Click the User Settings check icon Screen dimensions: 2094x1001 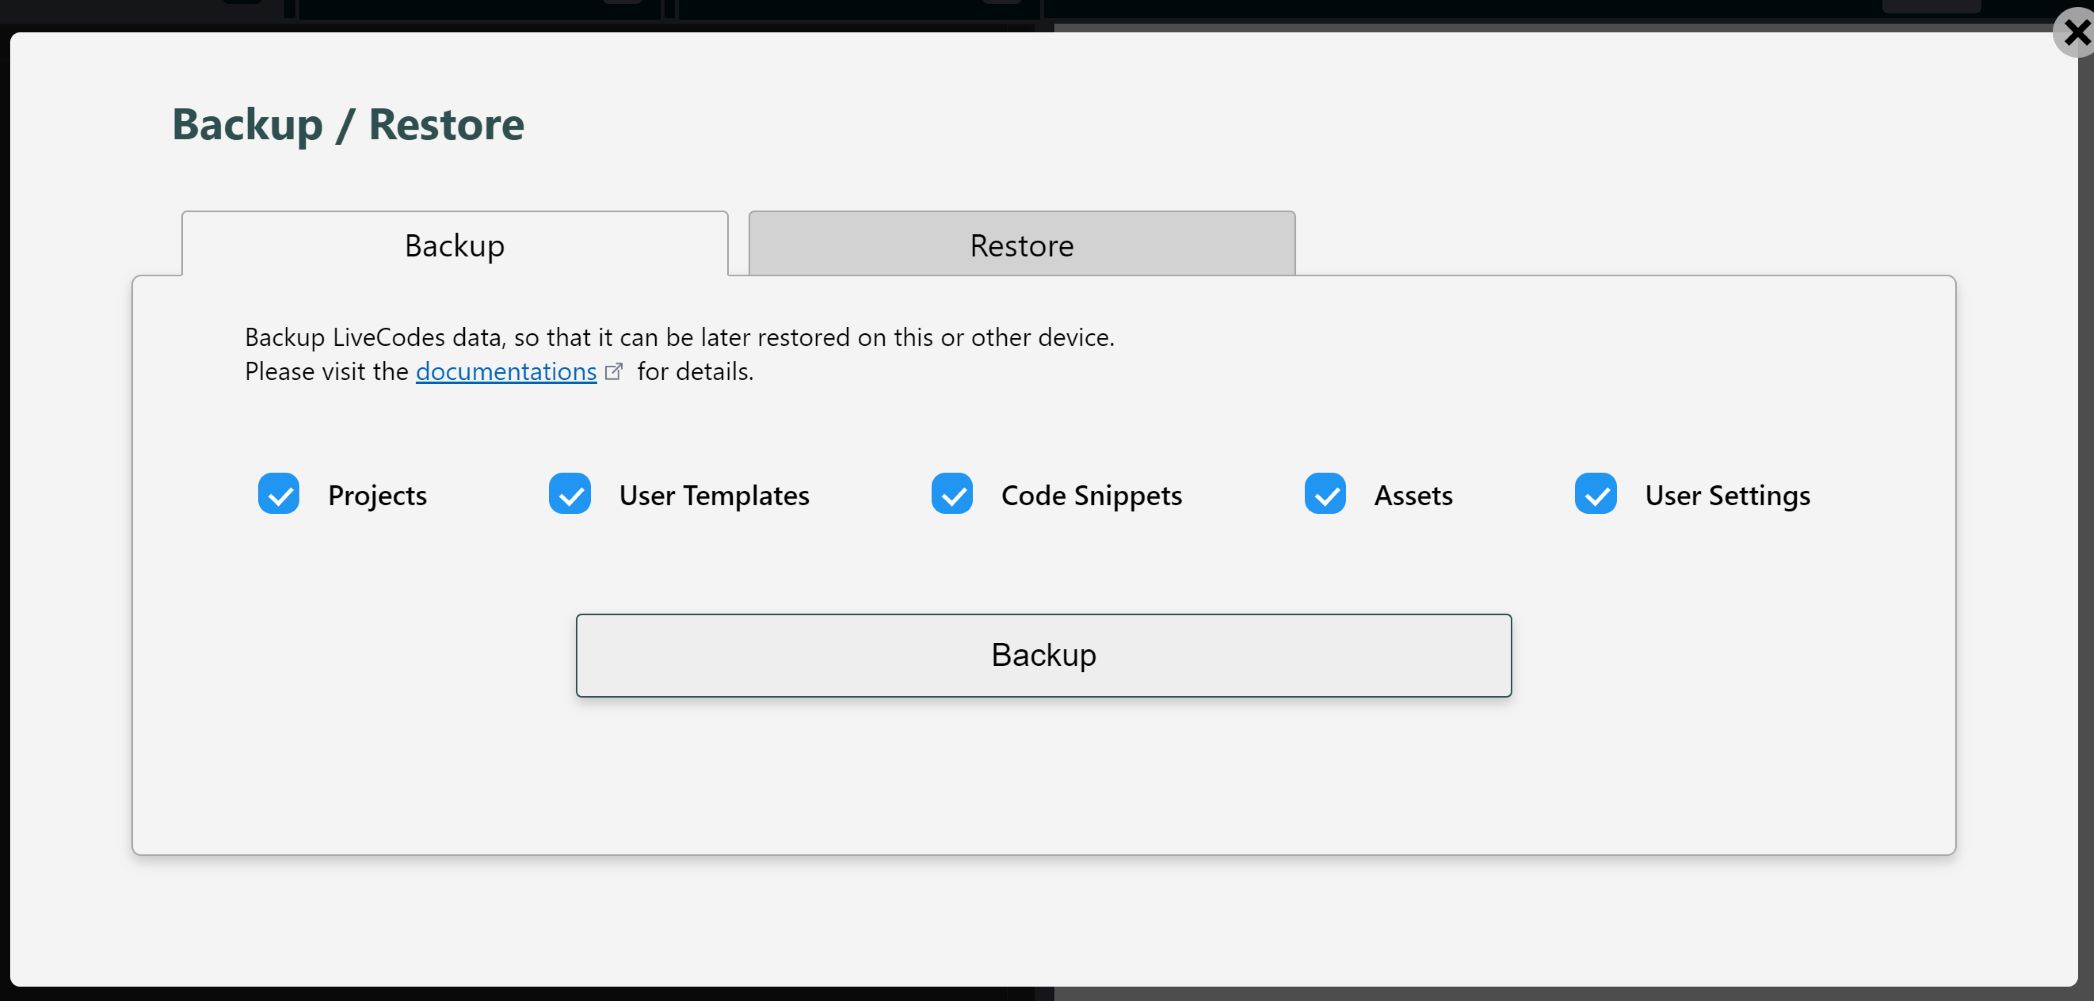click(x=1596, y=493)
